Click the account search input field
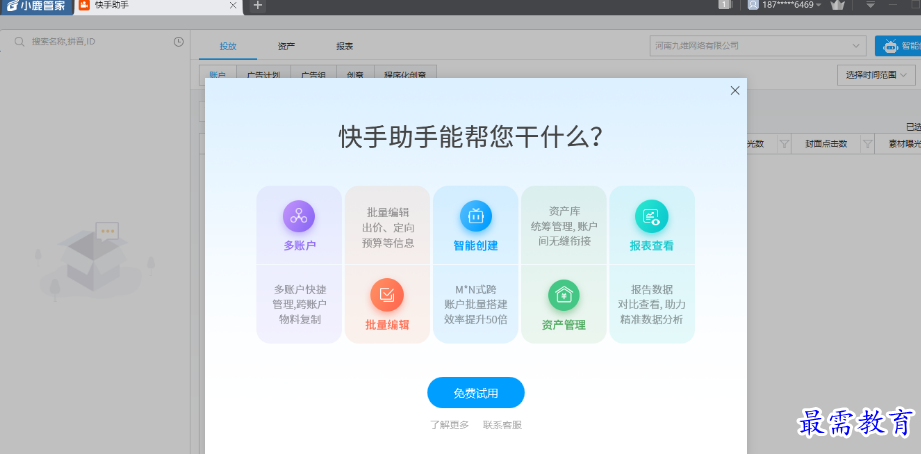The image size is (921, 454). [x=97, y=42]
